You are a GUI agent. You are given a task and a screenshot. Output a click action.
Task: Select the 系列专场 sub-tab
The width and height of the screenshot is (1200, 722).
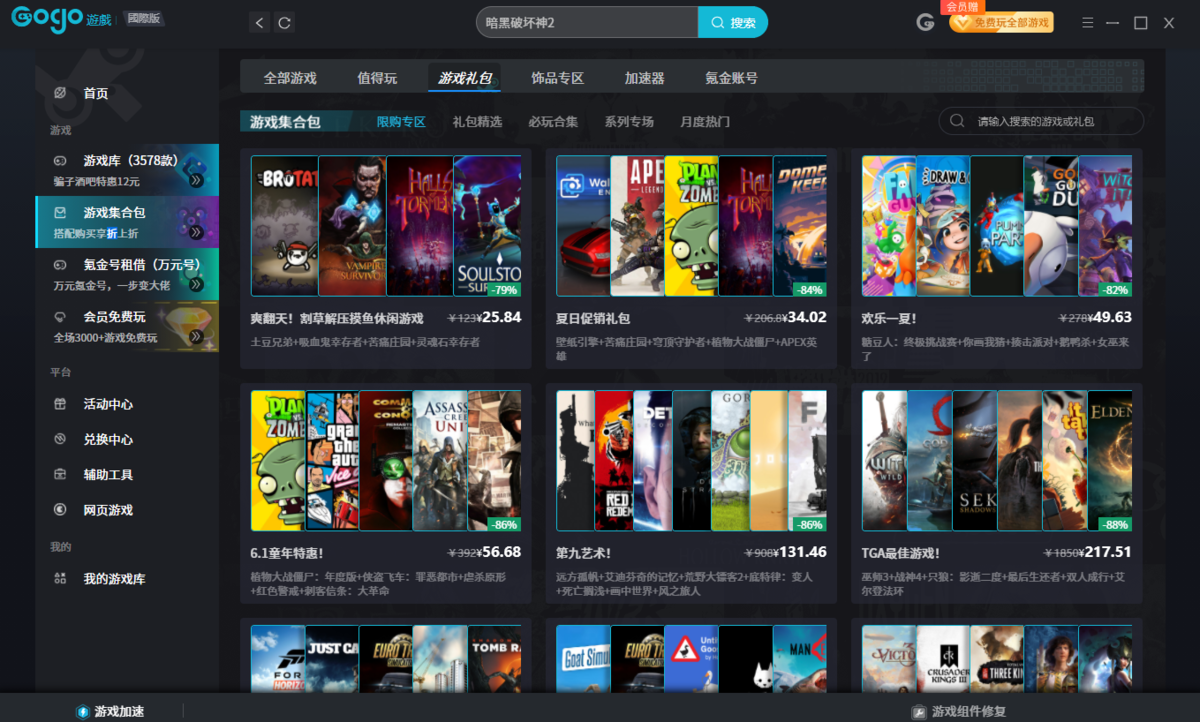click(629, 122)
